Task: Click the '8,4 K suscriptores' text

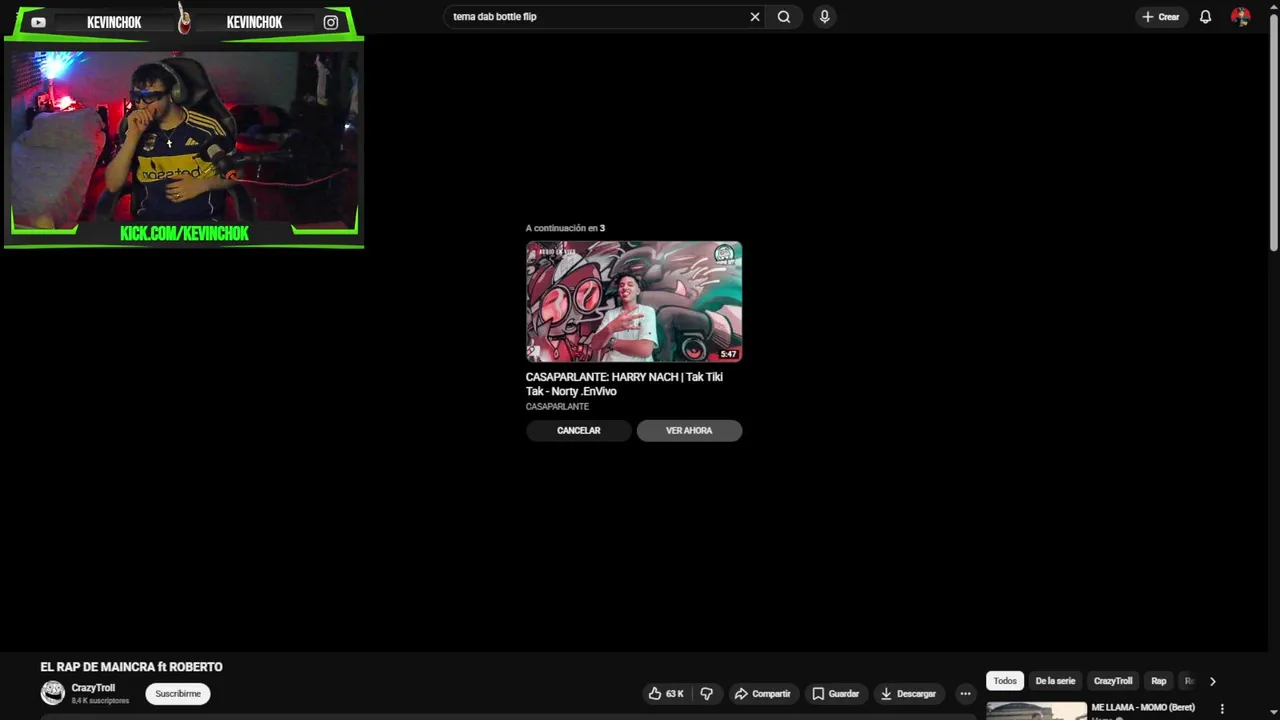Action: click(x=100, y=701)
